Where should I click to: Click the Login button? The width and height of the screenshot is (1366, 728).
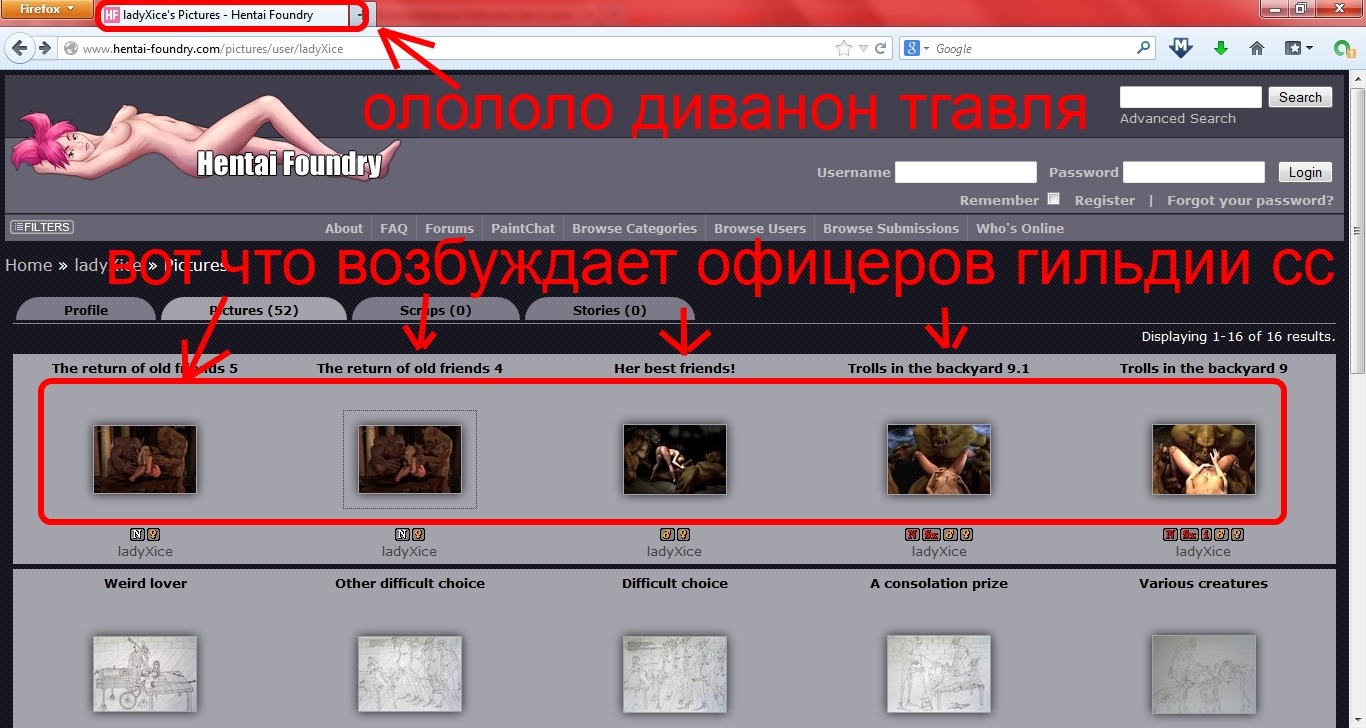1305,172
